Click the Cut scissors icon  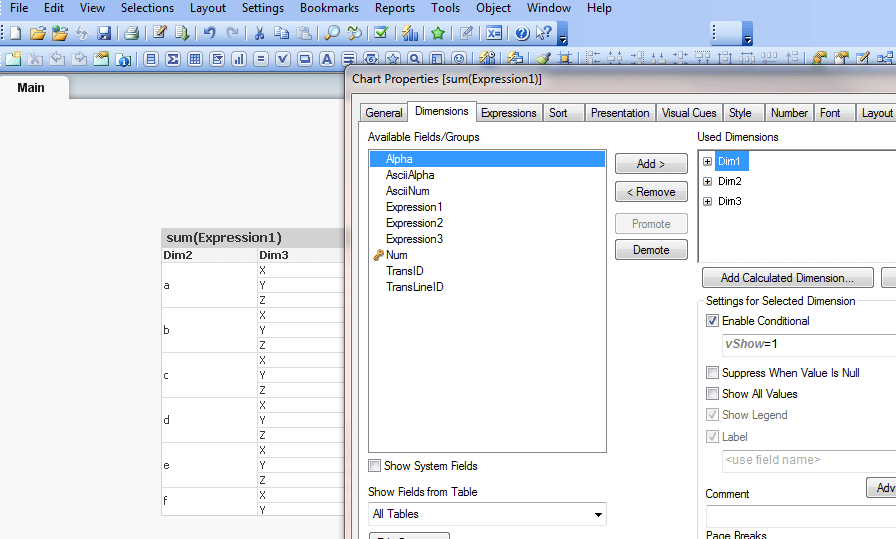(x=259, y=33)
